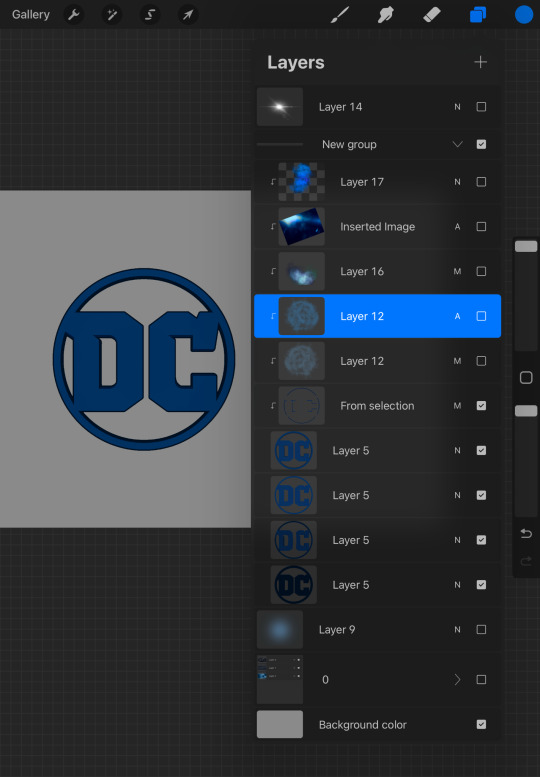Tap the Background color label
The width and height of the screenshot is (540, 777).
[x=363, y=724]
